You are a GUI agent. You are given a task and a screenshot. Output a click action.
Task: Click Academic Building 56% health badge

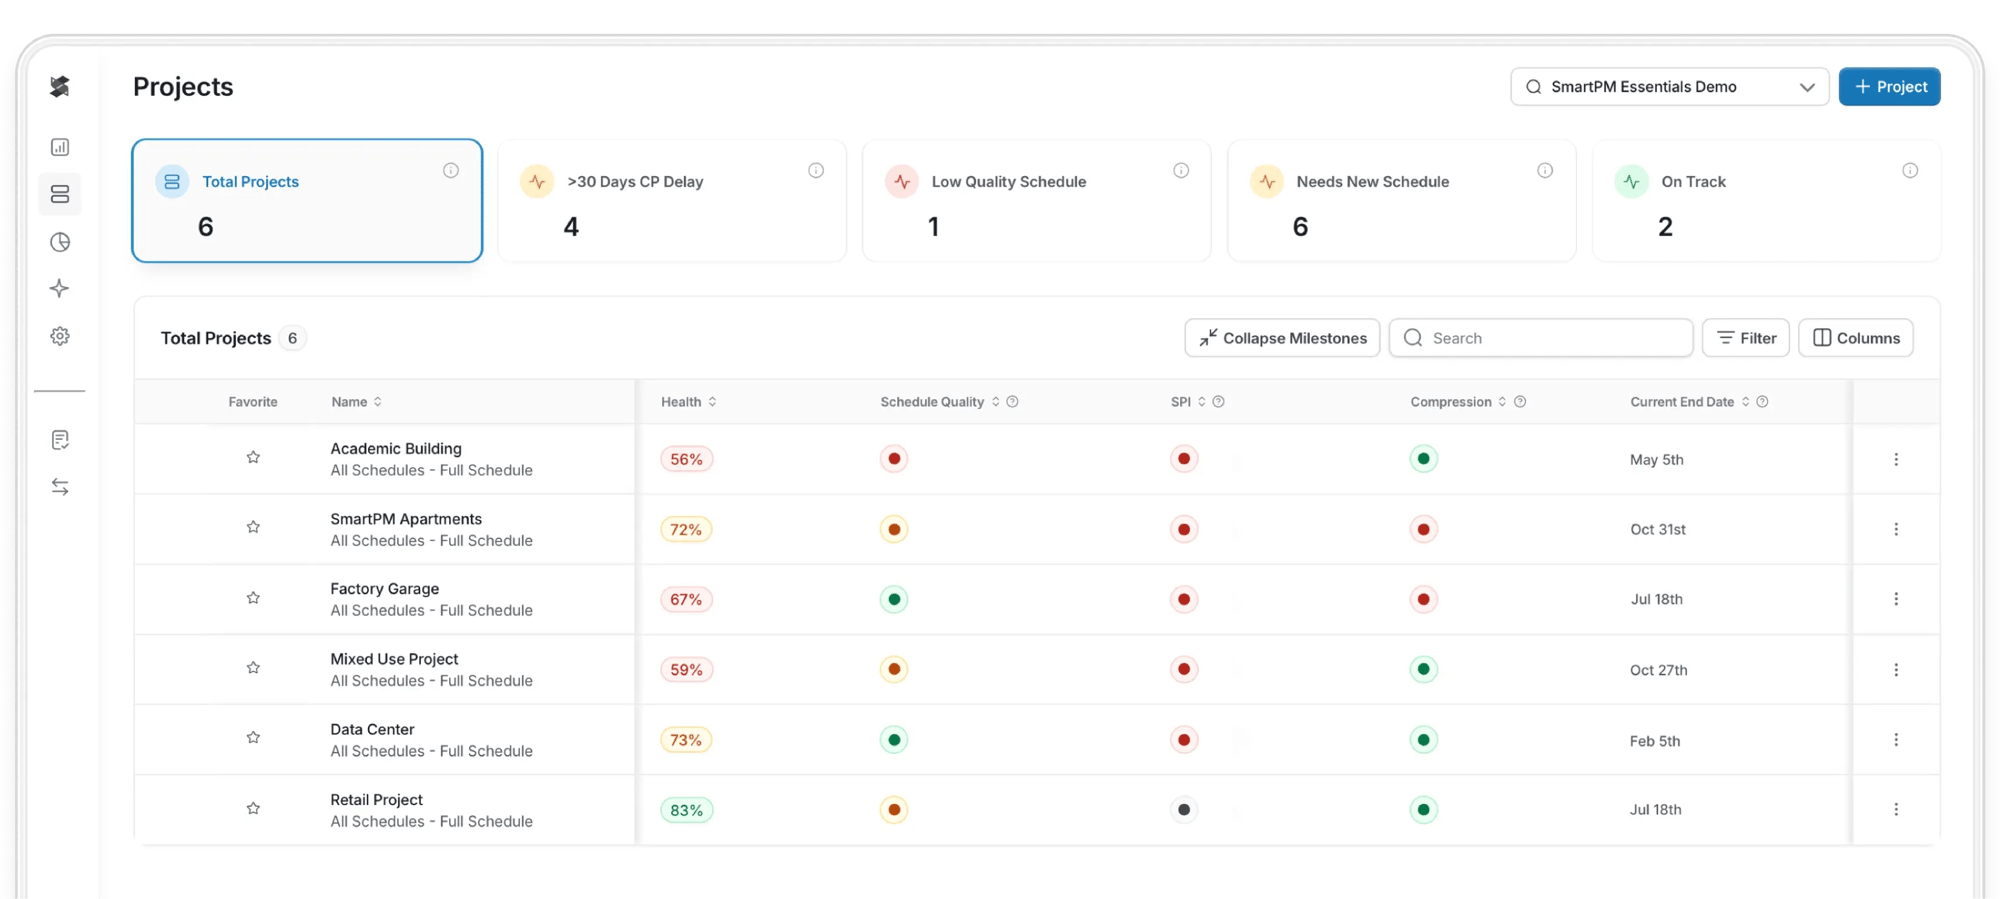686,459
